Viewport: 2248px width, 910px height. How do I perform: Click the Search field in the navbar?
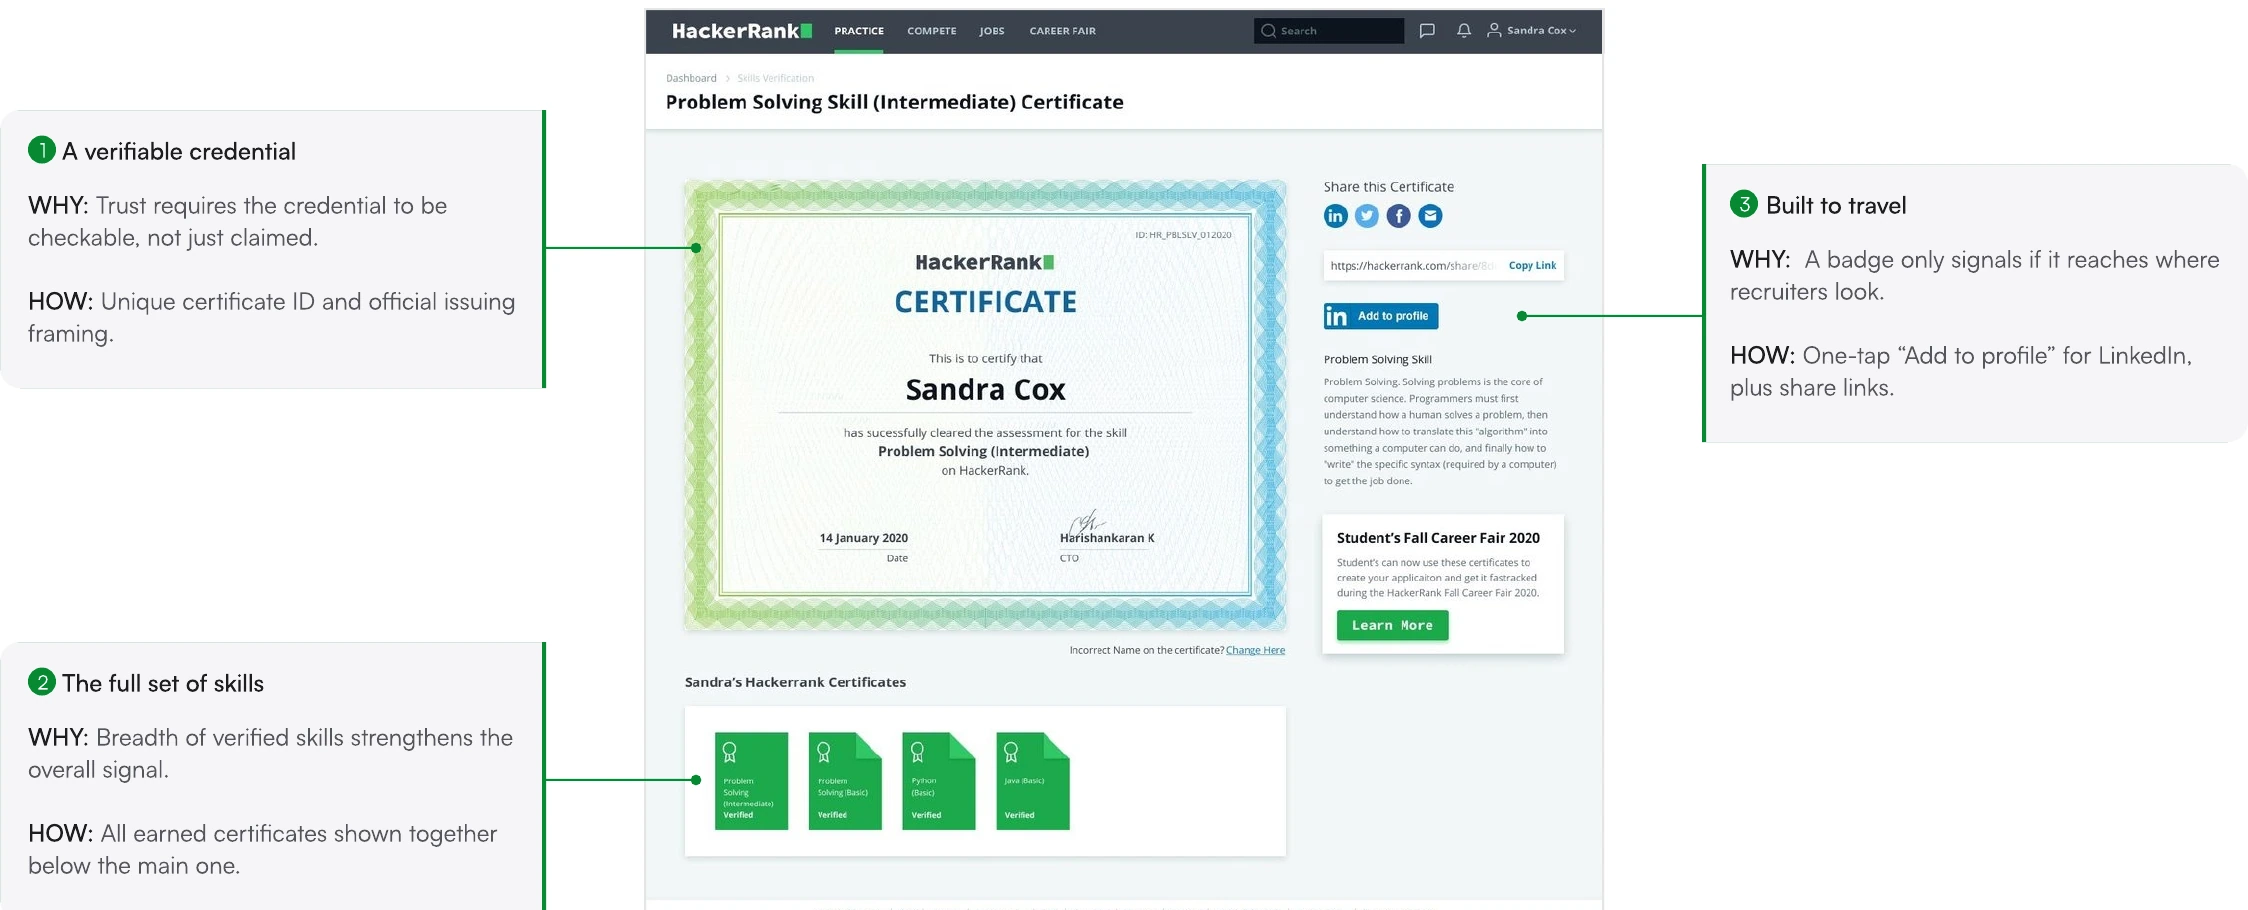1329,31
